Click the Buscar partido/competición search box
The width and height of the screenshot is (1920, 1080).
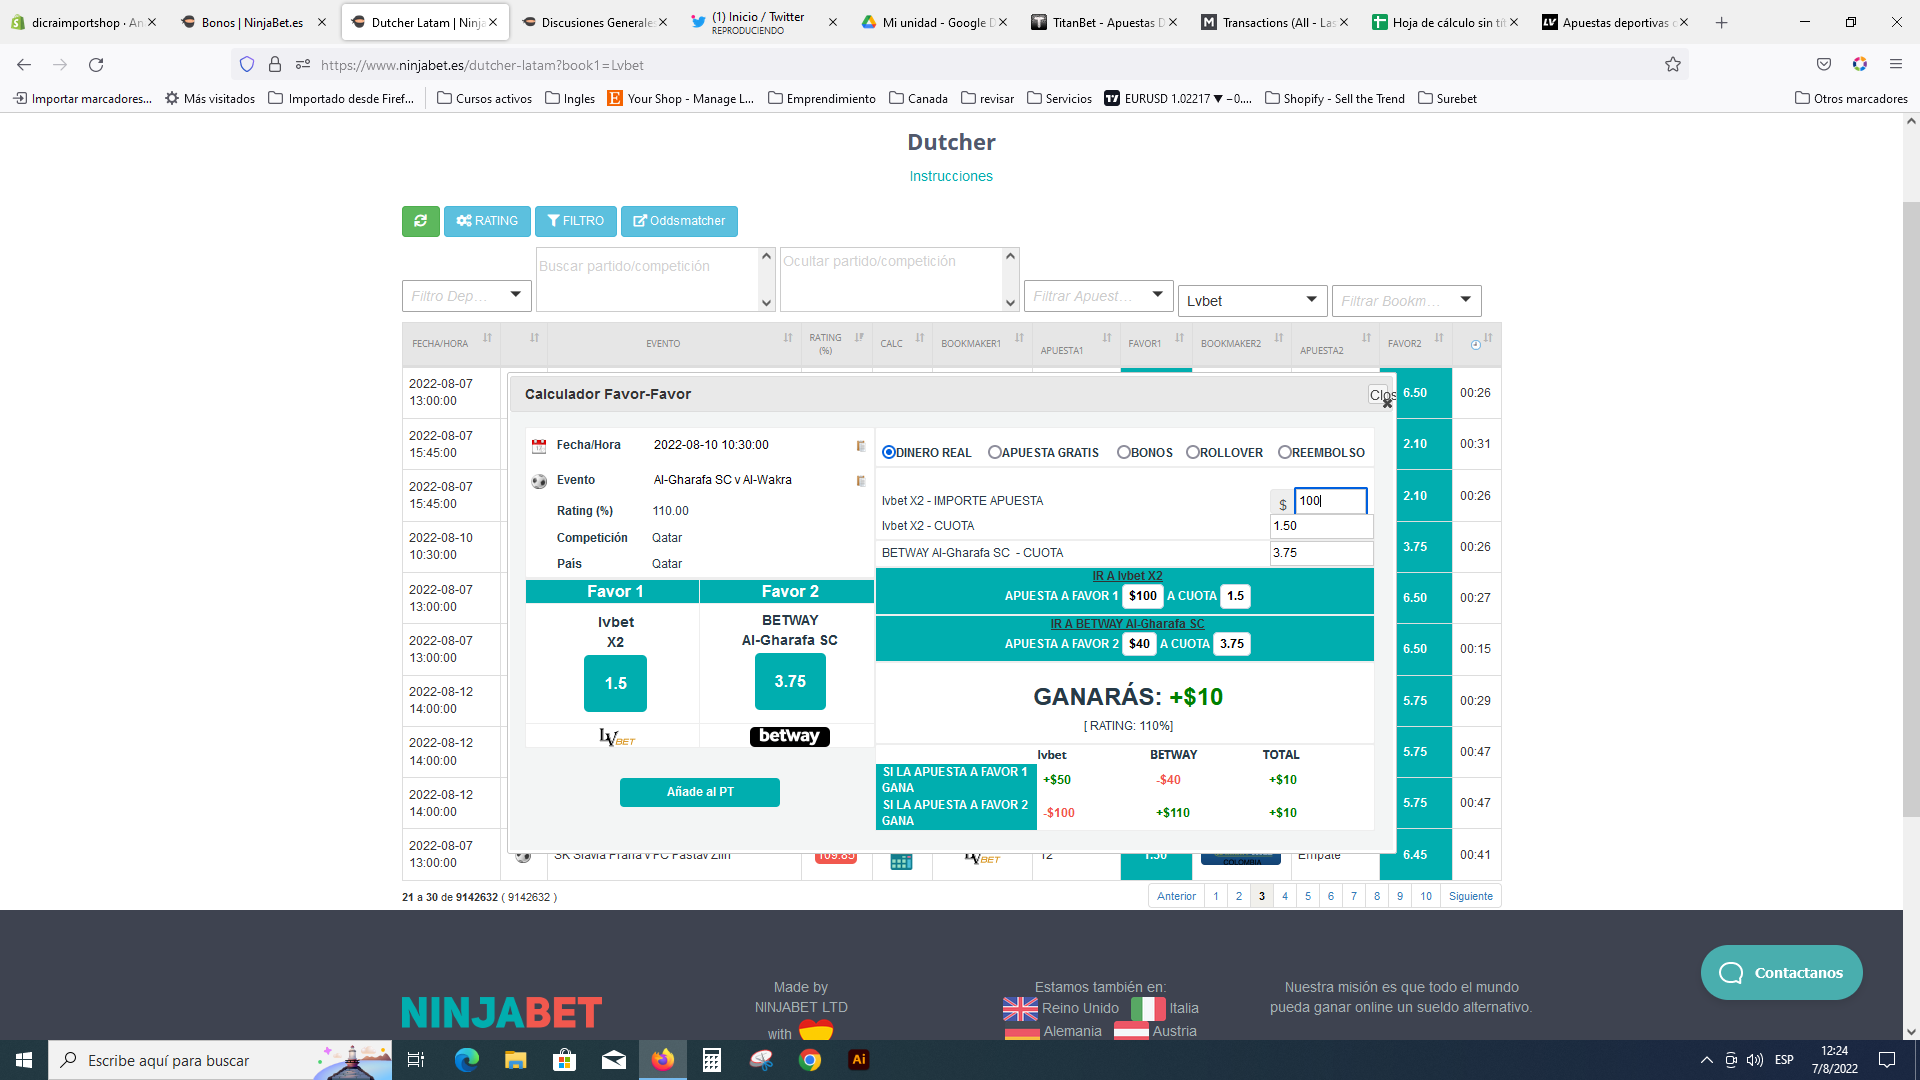pyautogui.click(x=655, y=280)
